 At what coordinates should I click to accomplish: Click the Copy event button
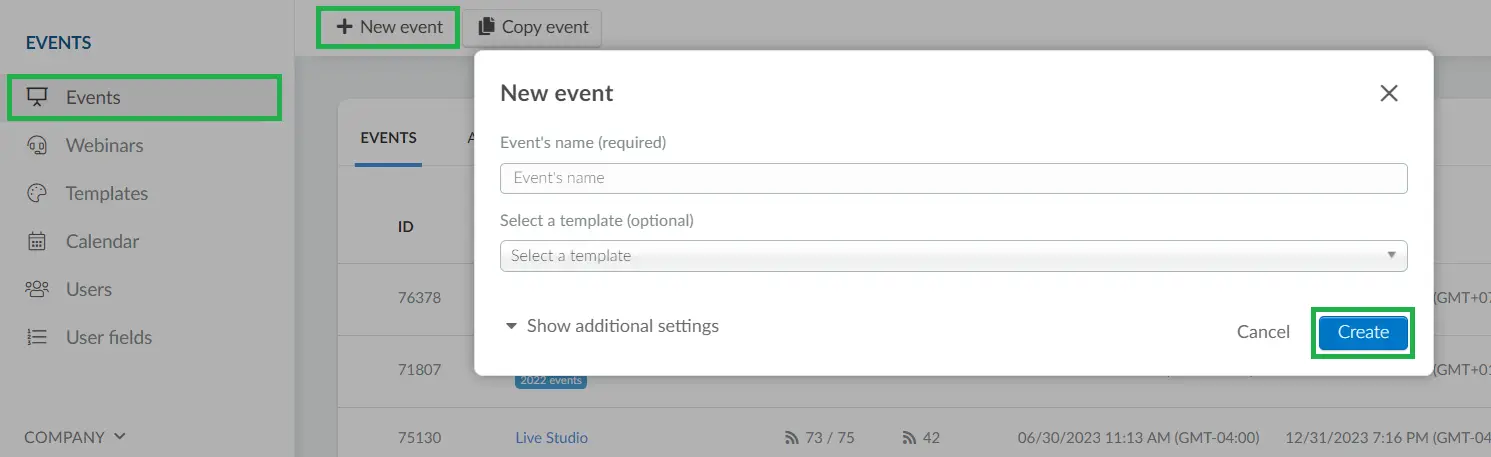point(532,27)
